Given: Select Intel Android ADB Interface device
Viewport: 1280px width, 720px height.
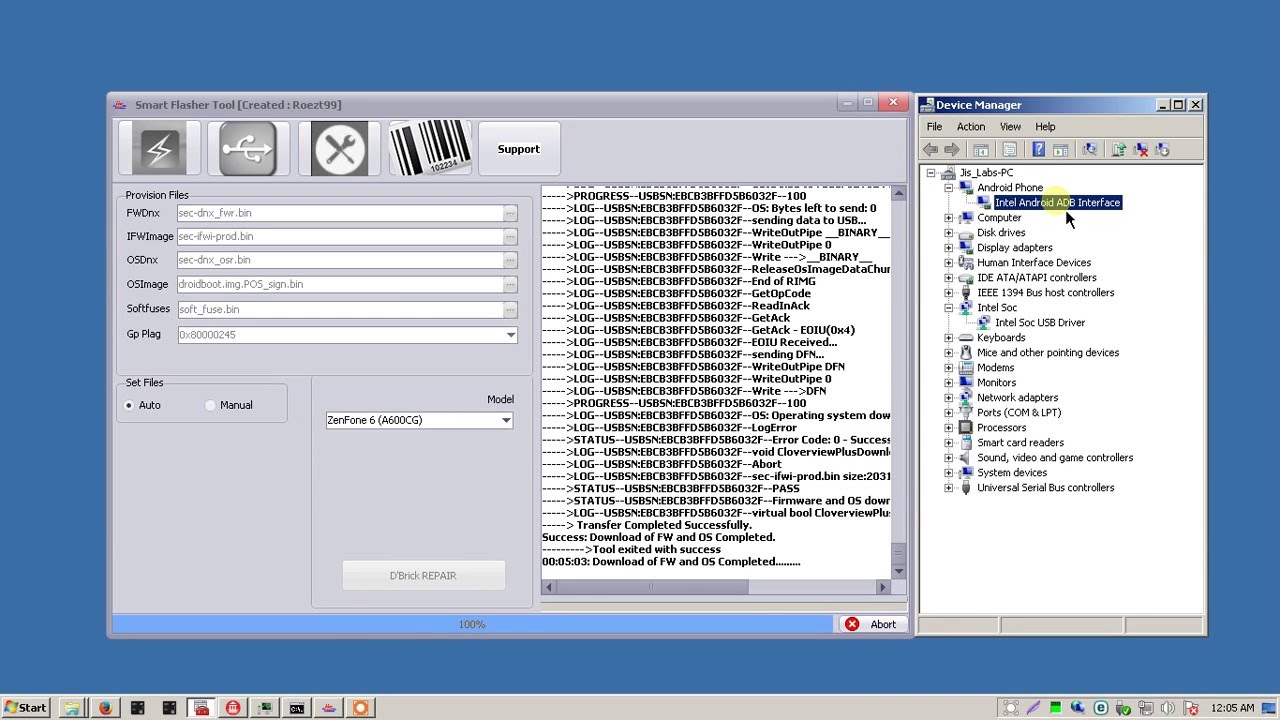Looking at the screenshot, I should [x=1057, y=203].
